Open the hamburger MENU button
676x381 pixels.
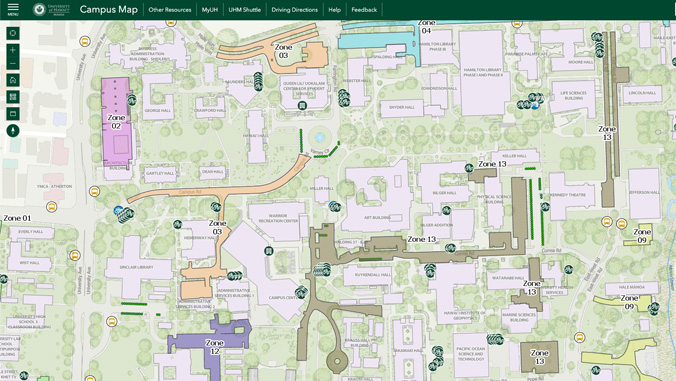tap(13, 9)
